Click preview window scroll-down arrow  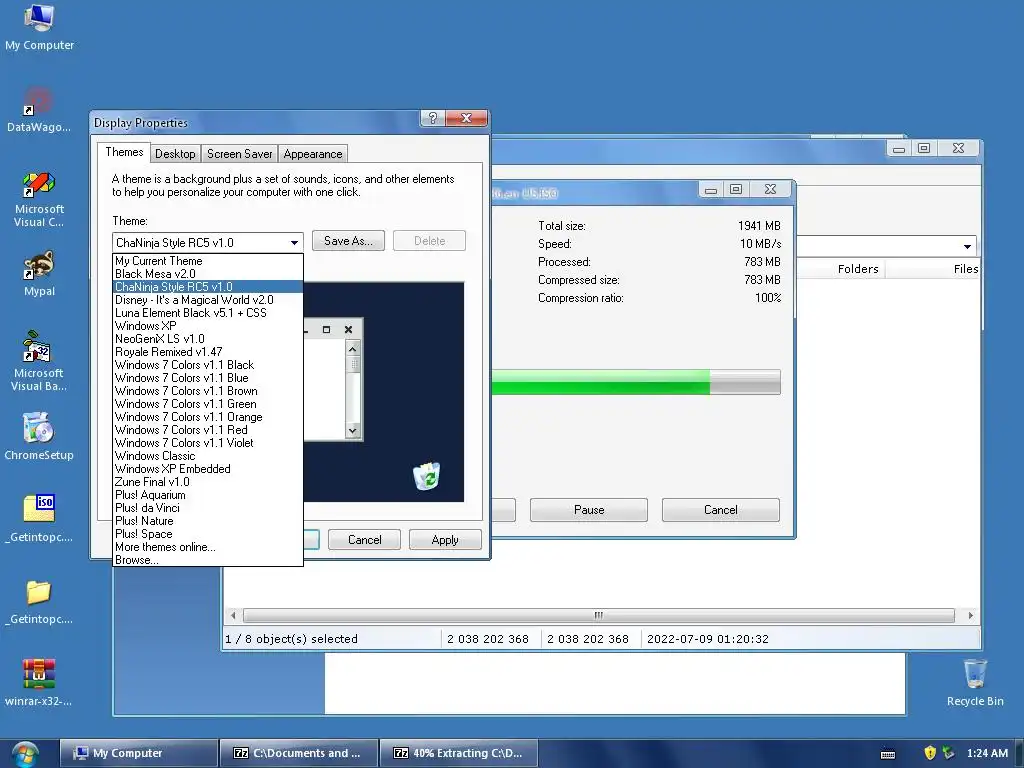click(353, 430)
